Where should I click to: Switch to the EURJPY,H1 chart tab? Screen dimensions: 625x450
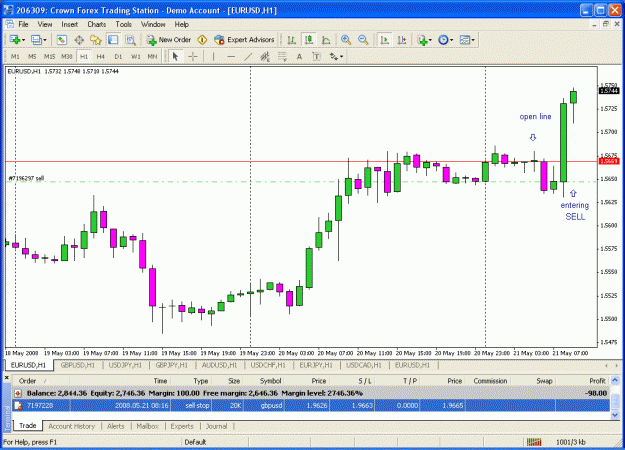[x=316, y=365]
